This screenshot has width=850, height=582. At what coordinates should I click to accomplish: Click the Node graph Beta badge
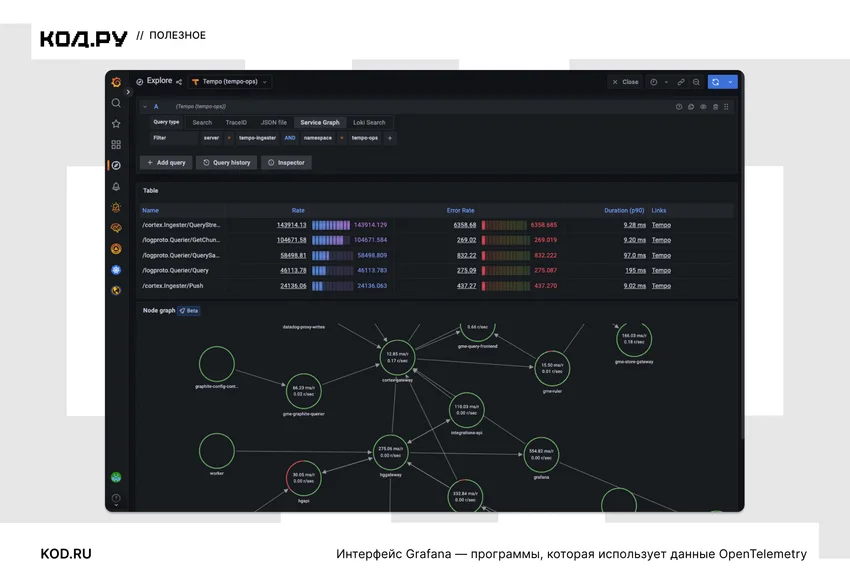(189, 311)
